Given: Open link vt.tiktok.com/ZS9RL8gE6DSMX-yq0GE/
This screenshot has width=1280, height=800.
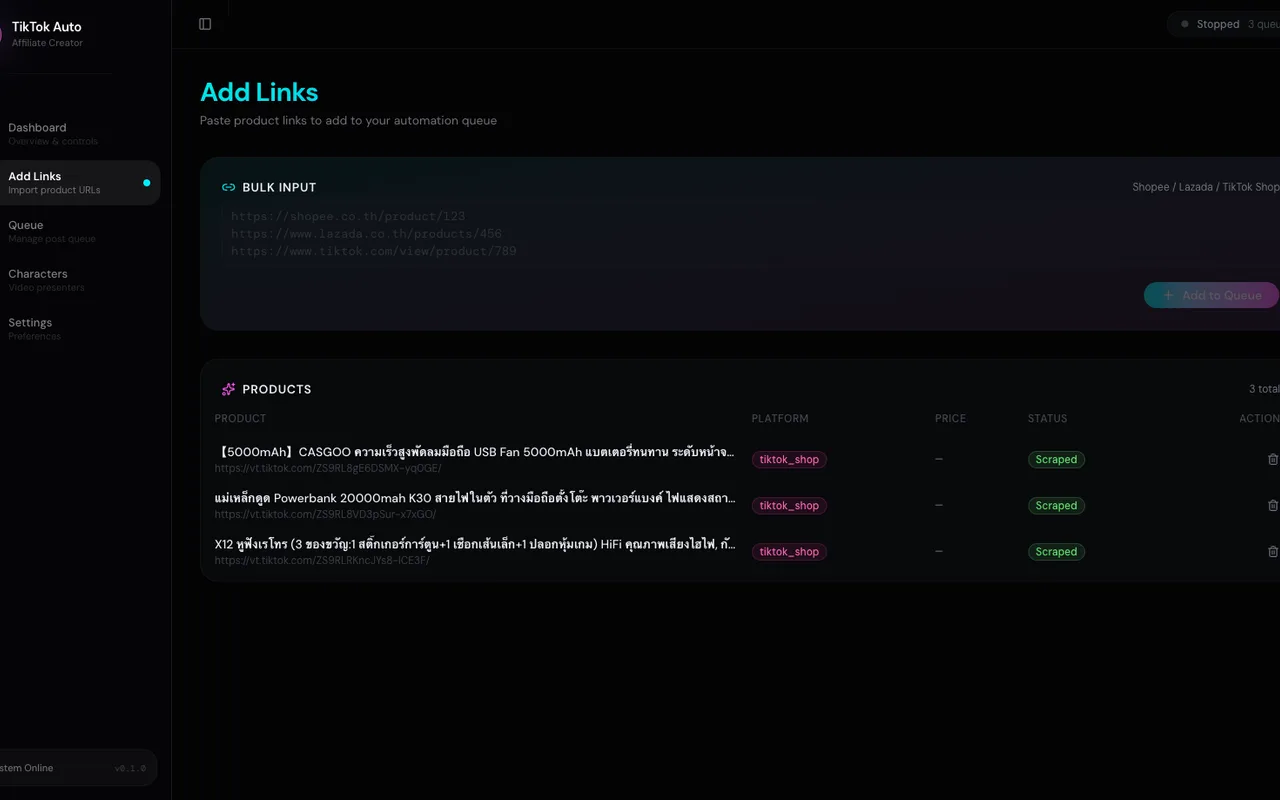Looking at the screenshot, I should point(328,468).
